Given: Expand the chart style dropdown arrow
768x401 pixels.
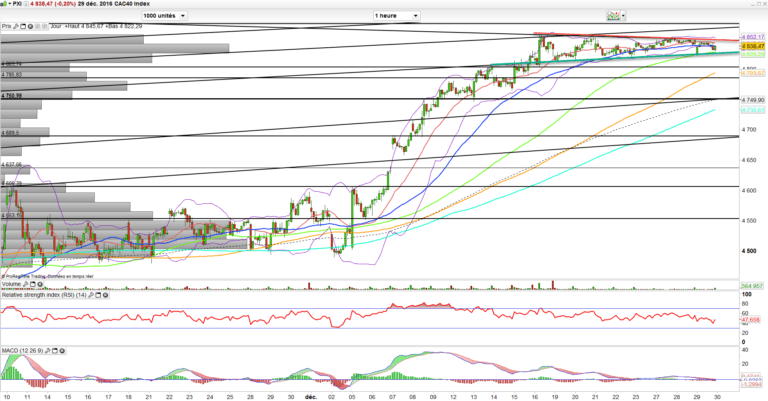Looking at the screenshot, I should (625, 17).
